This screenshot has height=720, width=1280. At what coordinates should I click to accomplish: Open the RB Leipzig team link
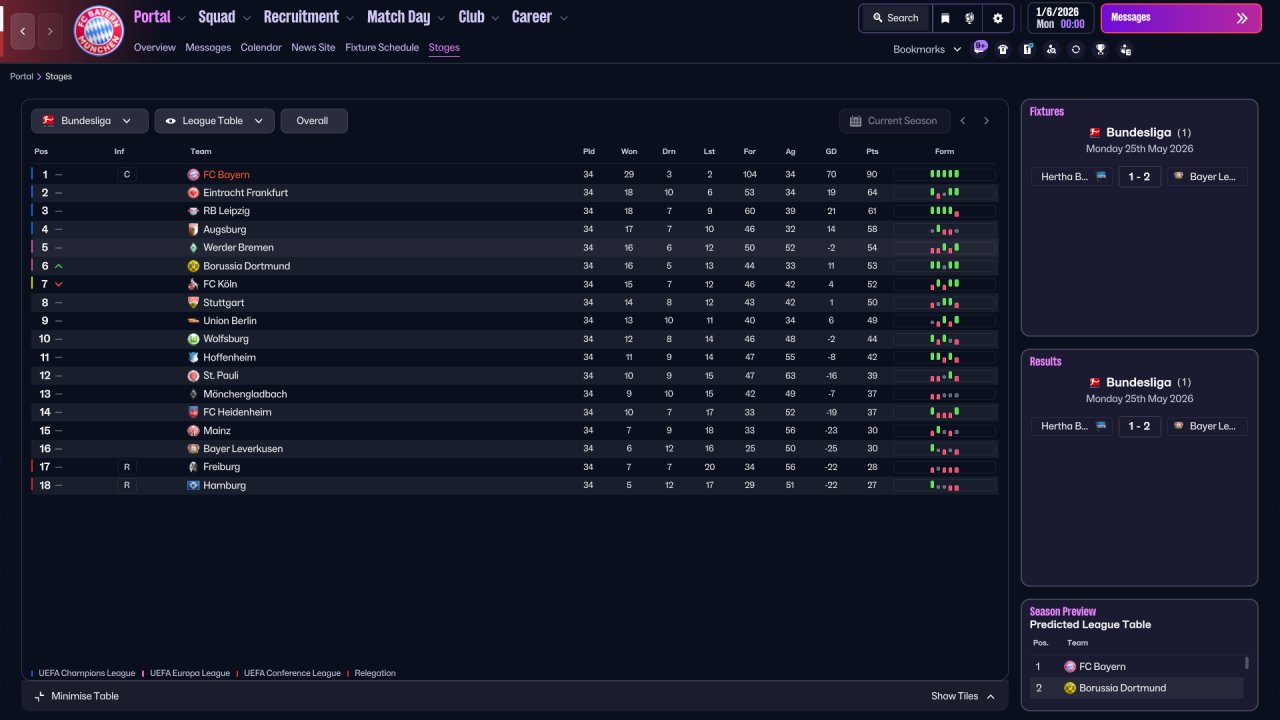[x=226, y=211]
